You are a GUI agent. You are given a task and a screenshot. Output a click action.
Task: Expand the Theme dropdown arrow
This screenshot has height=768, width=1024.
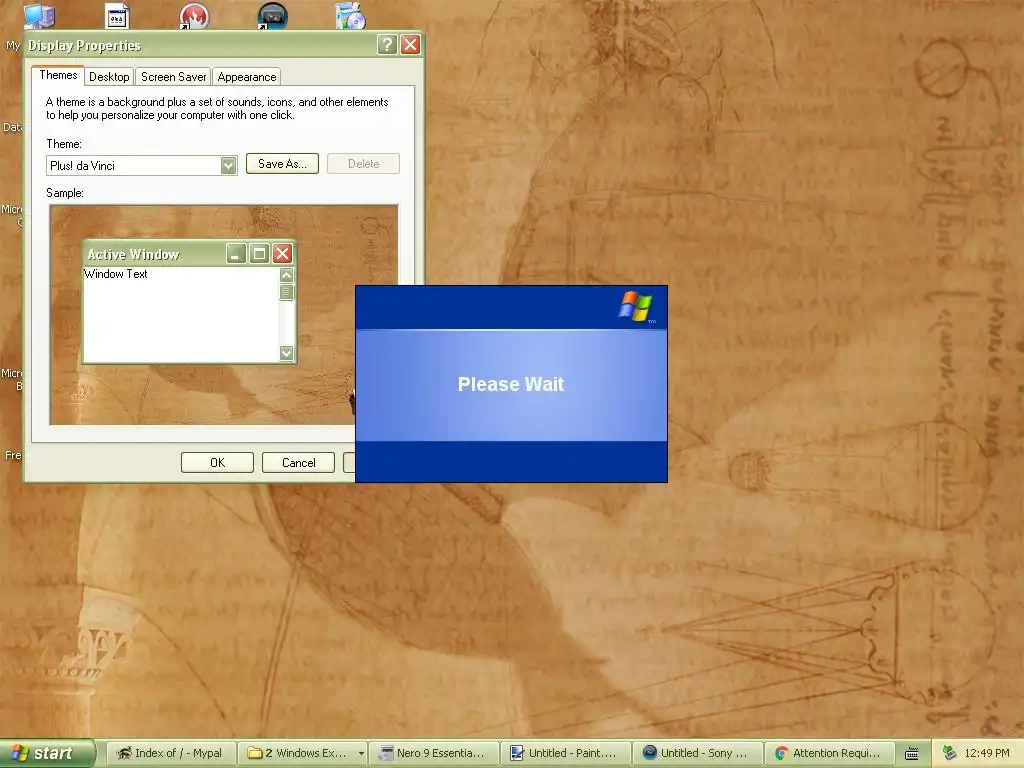228,165
